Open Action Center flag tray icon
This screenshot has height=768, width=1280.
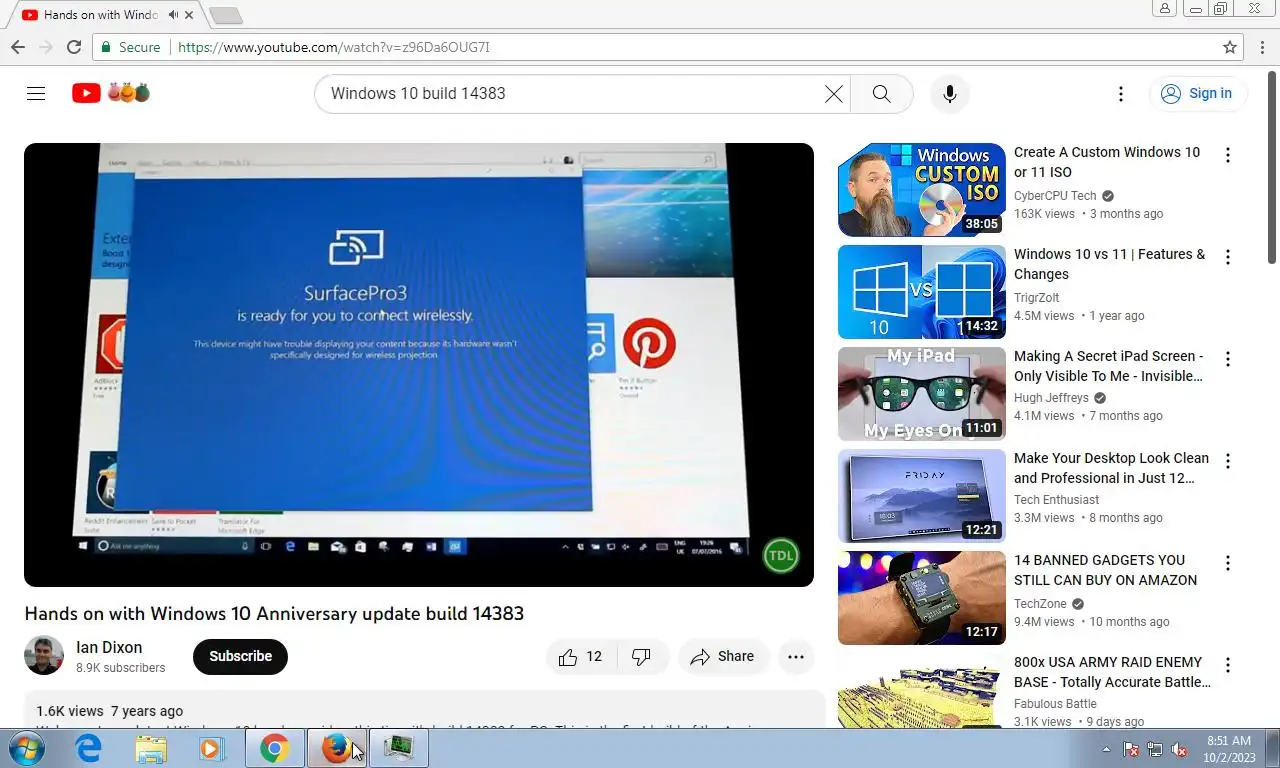(x=1131, y=749)
